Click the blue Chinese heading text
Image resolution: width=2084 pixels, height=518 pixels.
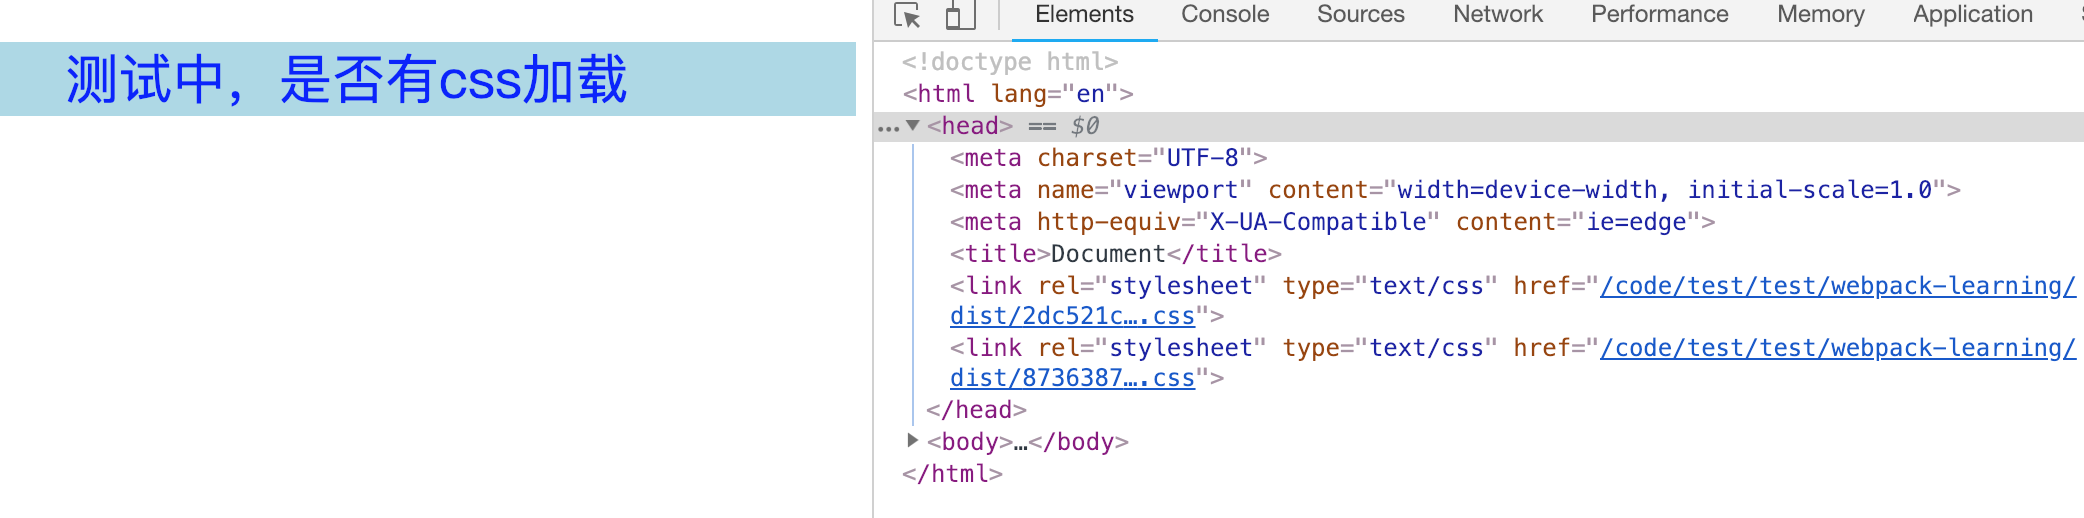tap(346, 79)
